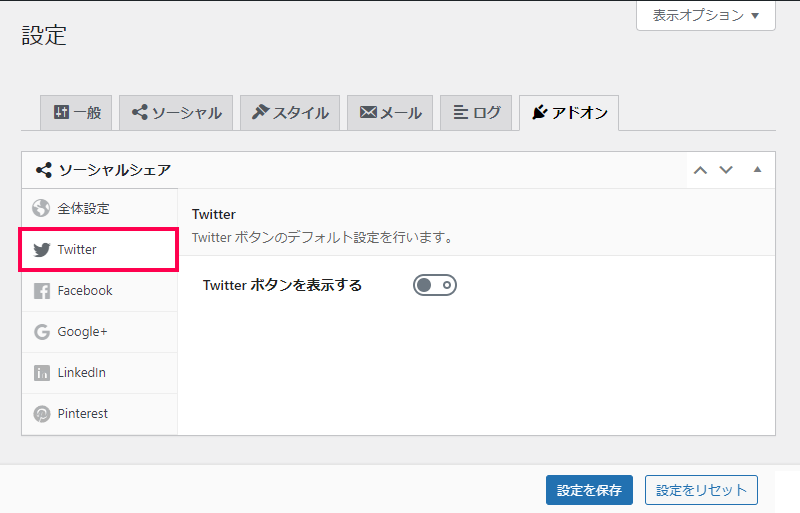Click the Pinterest logo icon
The width and height of the screenshot is (800, 513).
pyautogui.click(x=42, y=413)
